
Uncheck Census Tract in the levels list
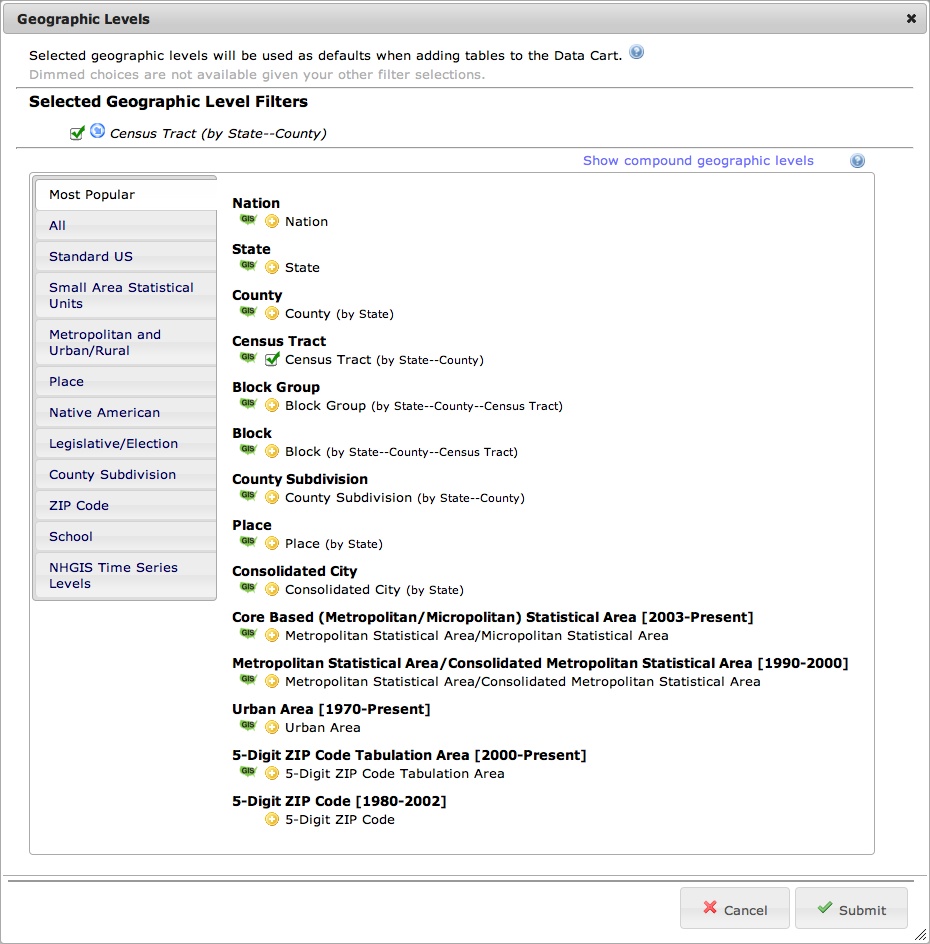pos(272,359)
